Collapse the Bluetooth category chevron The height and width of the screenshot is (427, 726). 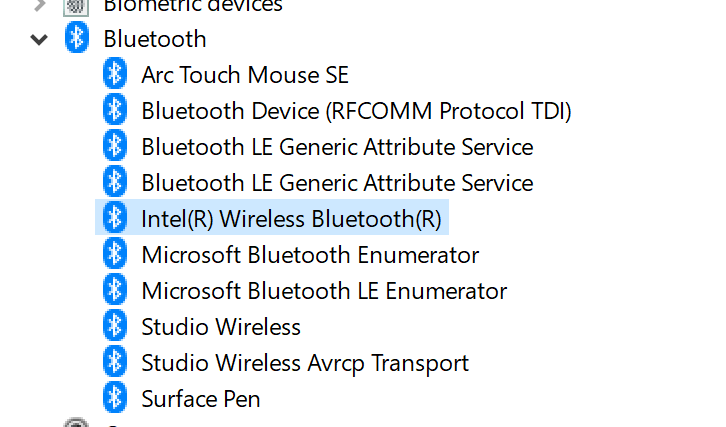pyautogui.click(x=39, y=39)
